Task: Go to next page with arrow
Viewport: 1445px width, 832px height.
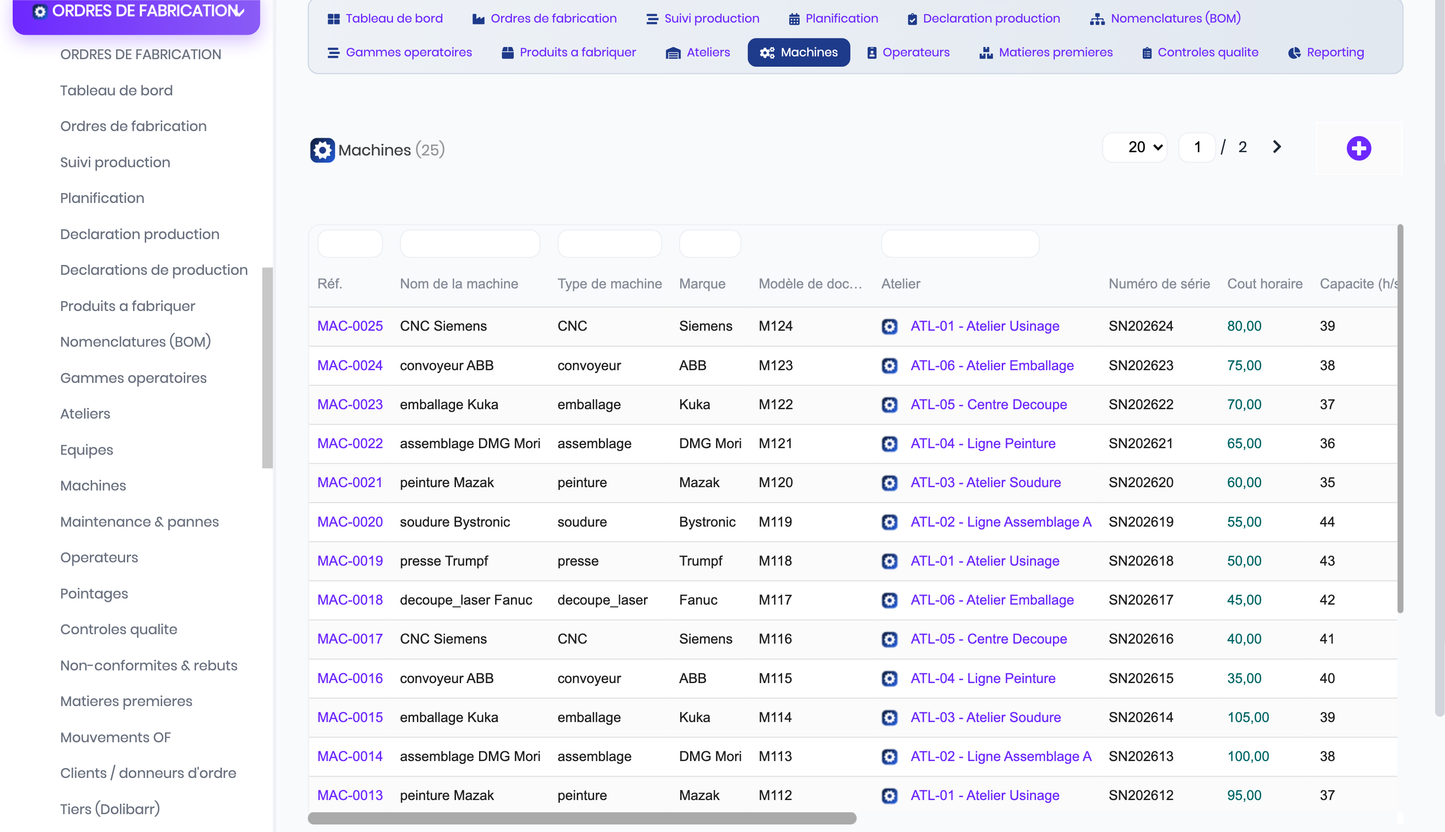Action: tap(1277, 147)
